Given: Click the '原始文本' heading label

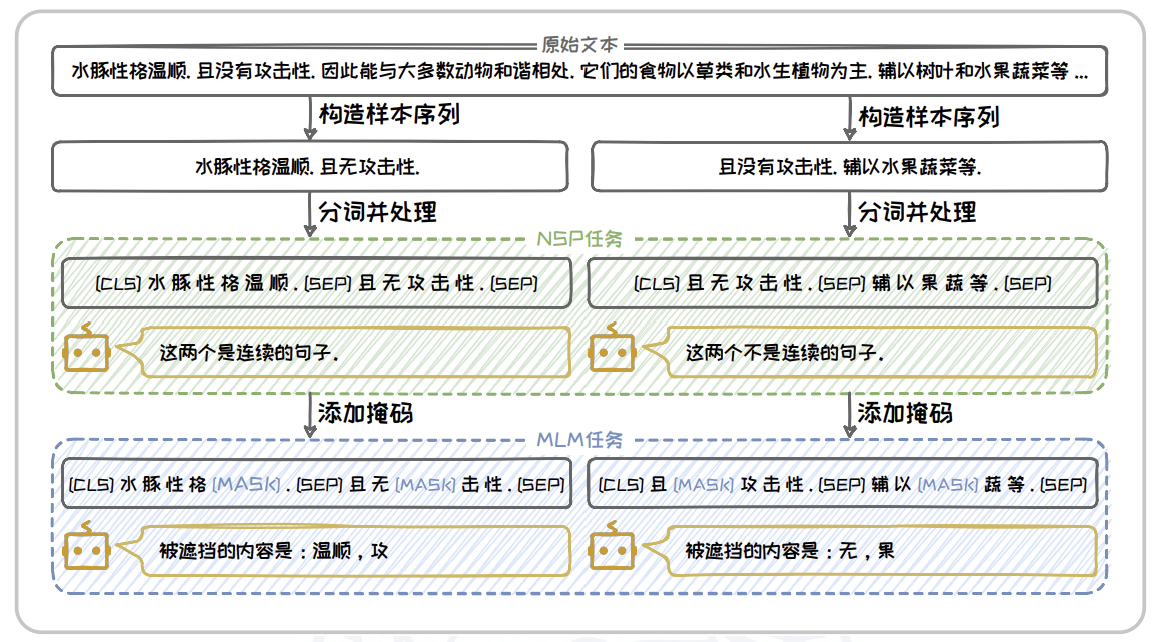Looking at the screenshot, I should tap(579, 45).
